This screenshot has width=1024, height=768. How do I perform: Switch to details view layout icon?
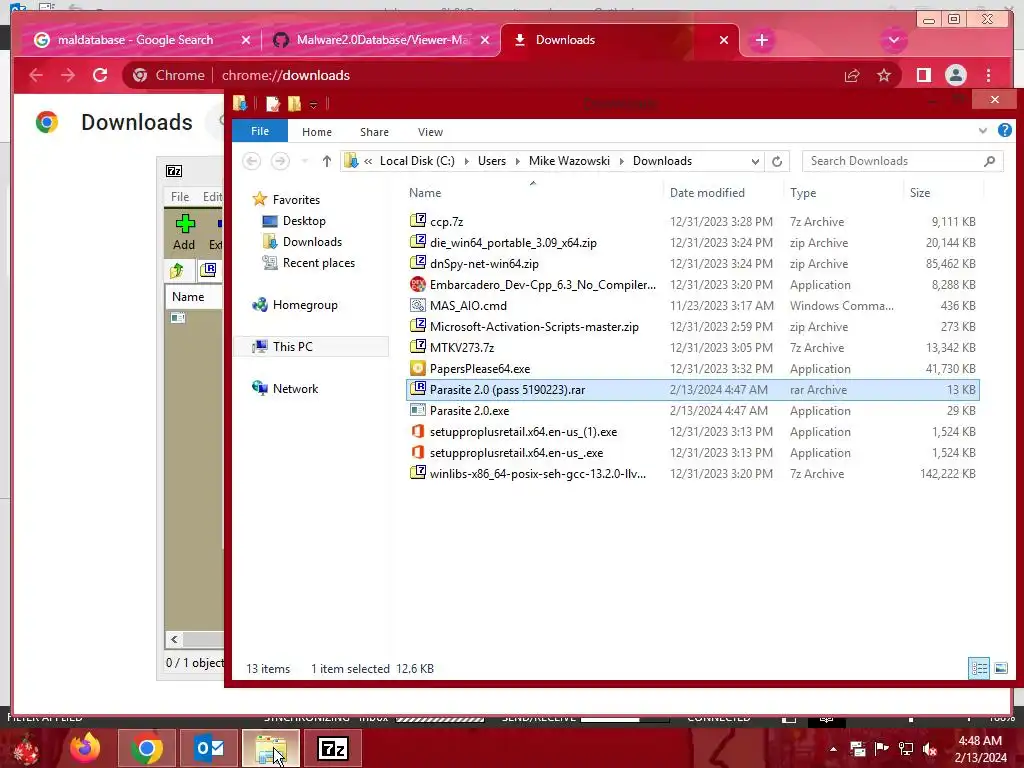point(979,668)
